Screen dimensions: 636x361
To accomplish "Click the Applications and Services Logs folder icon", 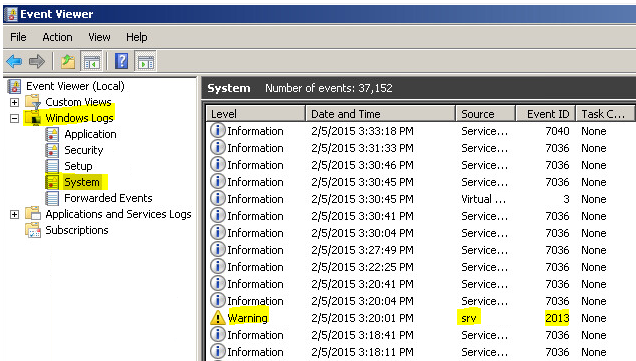I will point(33,214).
